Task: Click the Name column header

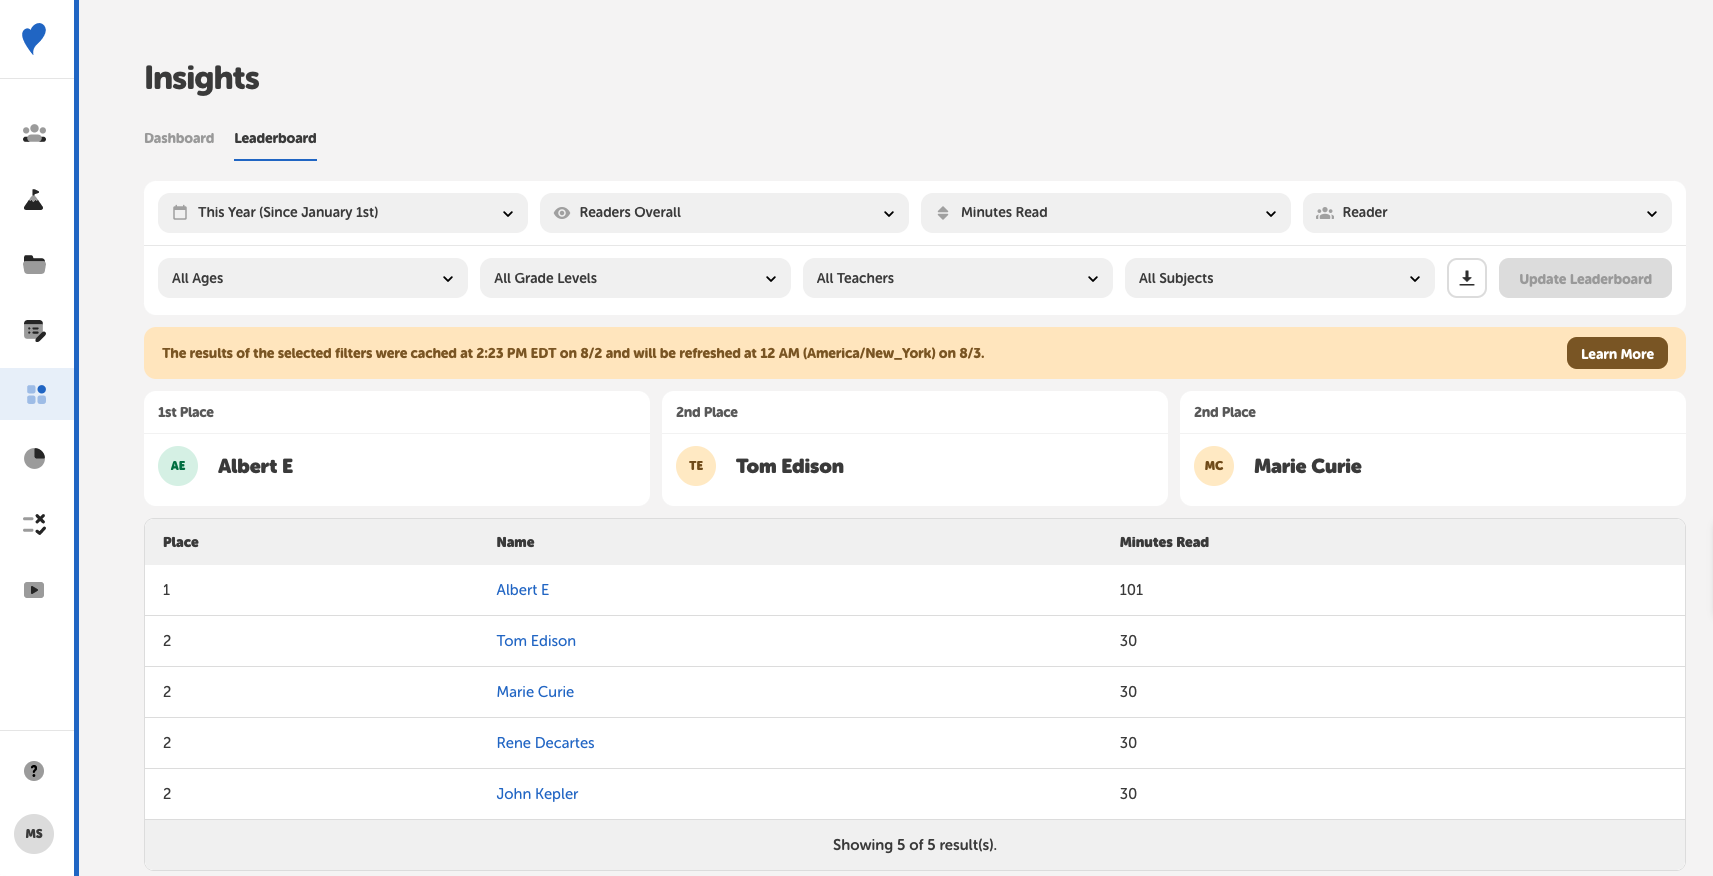Action: pyautogui.click(x=515, y=542)
